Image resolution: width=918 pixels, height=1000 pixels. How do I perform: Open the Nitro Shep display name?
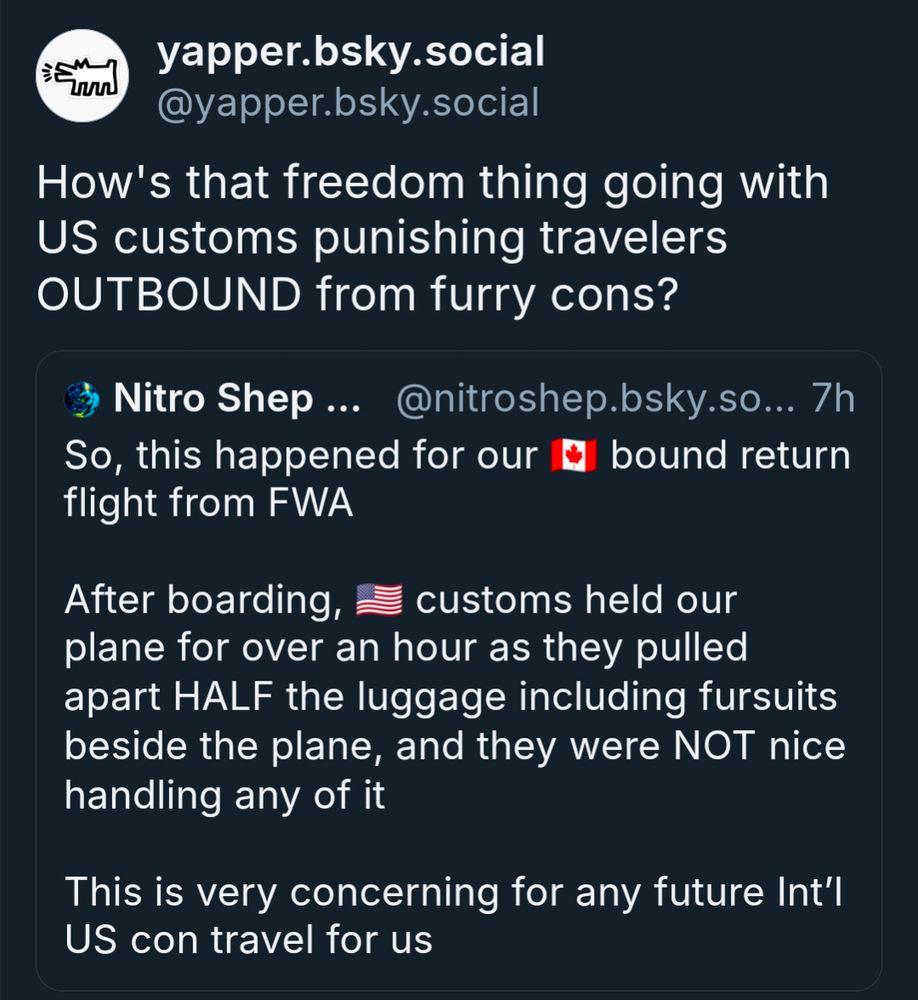pos(237,399)
